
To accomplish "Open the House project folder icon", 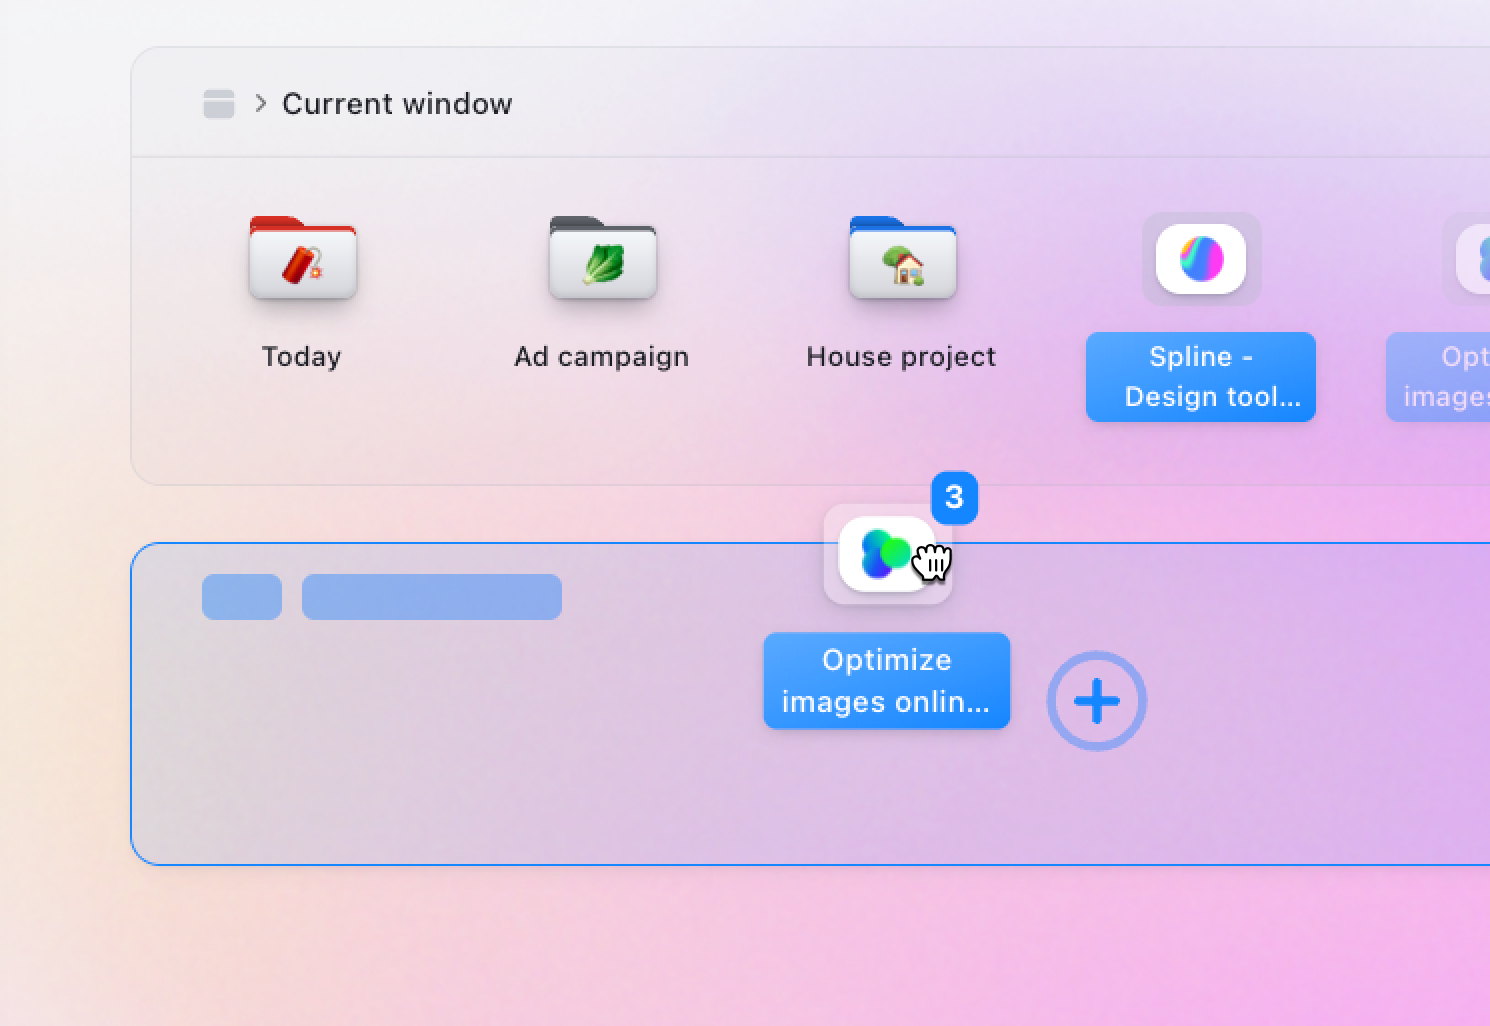I will (902, 258).
